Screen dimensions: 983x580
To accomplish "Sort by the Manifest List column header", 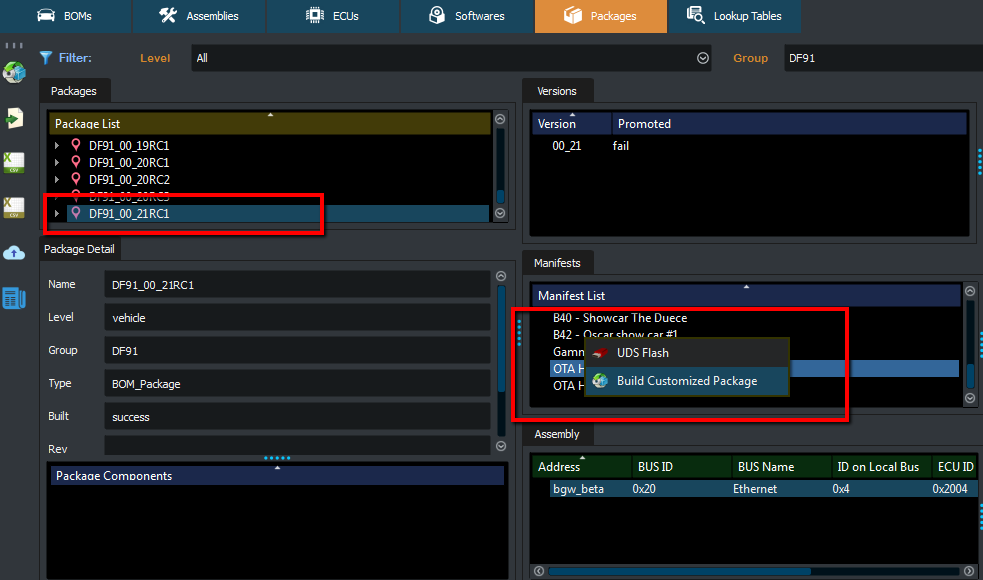I will [746, 295].
